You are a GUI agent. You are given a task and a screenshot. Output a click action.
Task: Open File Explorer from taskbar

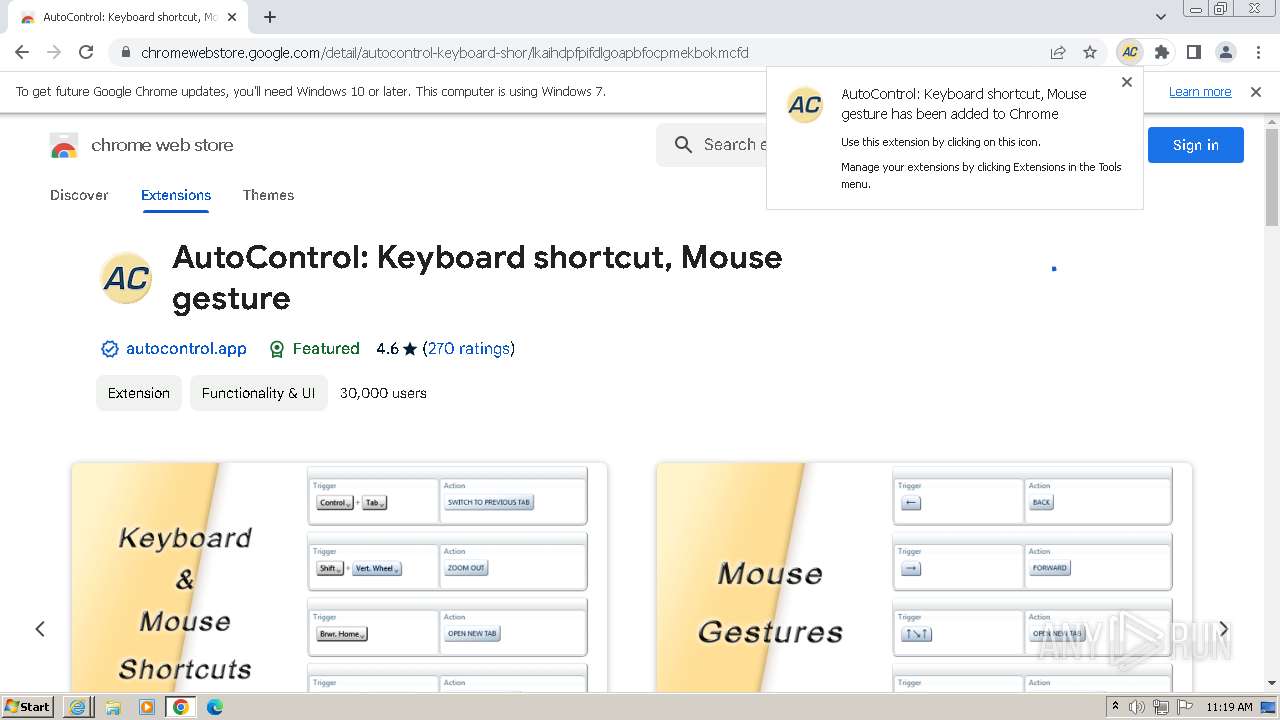click(113, 707)
